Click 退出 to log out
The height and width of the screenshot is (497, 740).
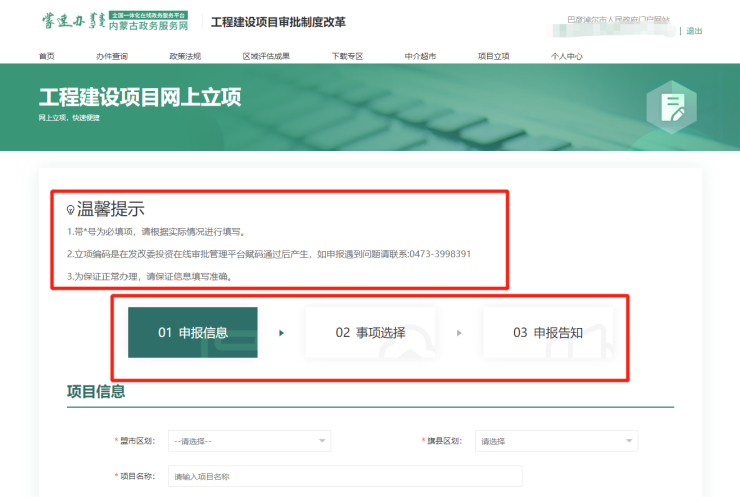coord(694,31)
